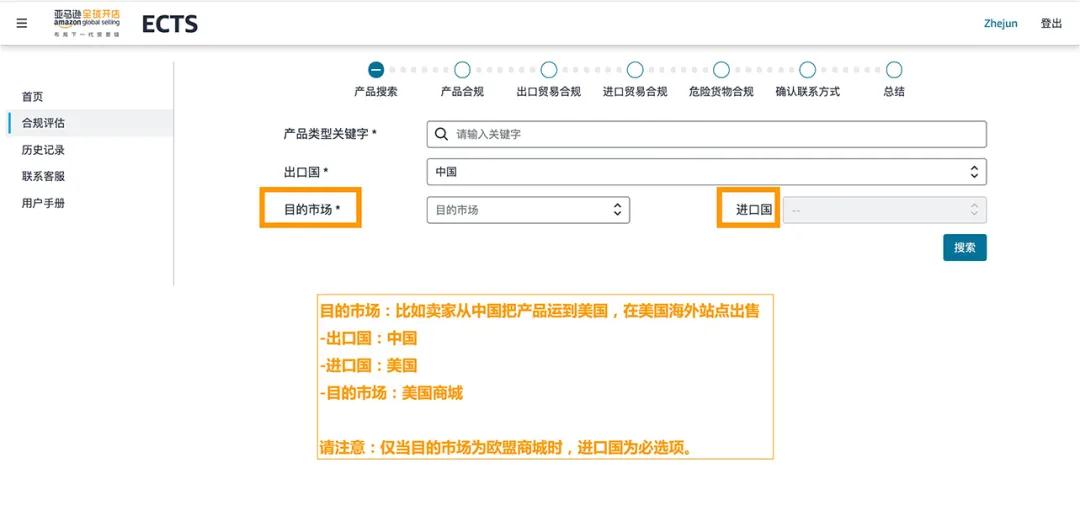Click the 危险货物合规 step label
This screenshot has width=1080, height=527.
721,92
